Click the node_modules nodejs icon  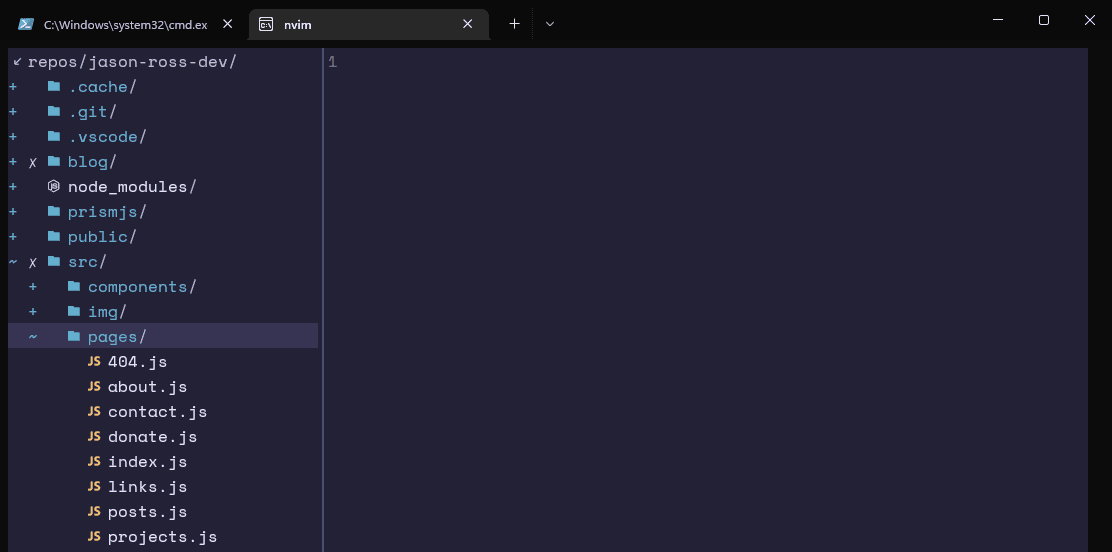point(54,187)
